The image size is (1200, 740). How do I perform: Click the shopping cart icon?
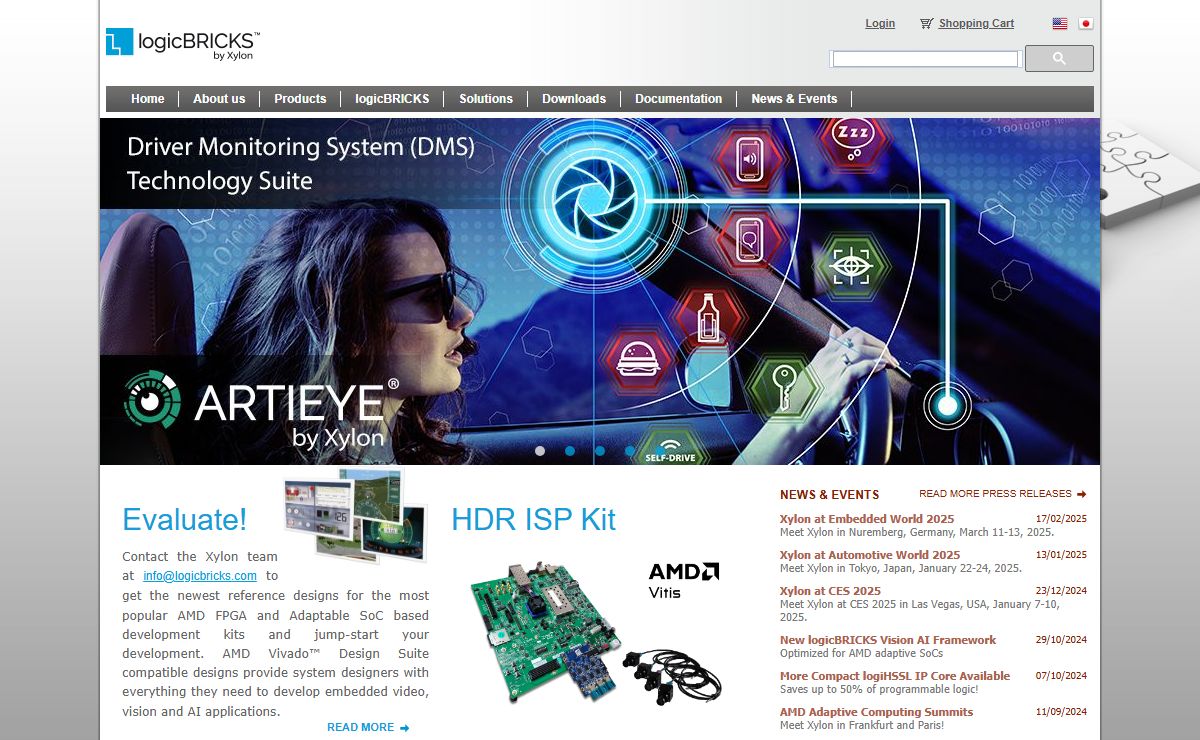coord(926,23)
